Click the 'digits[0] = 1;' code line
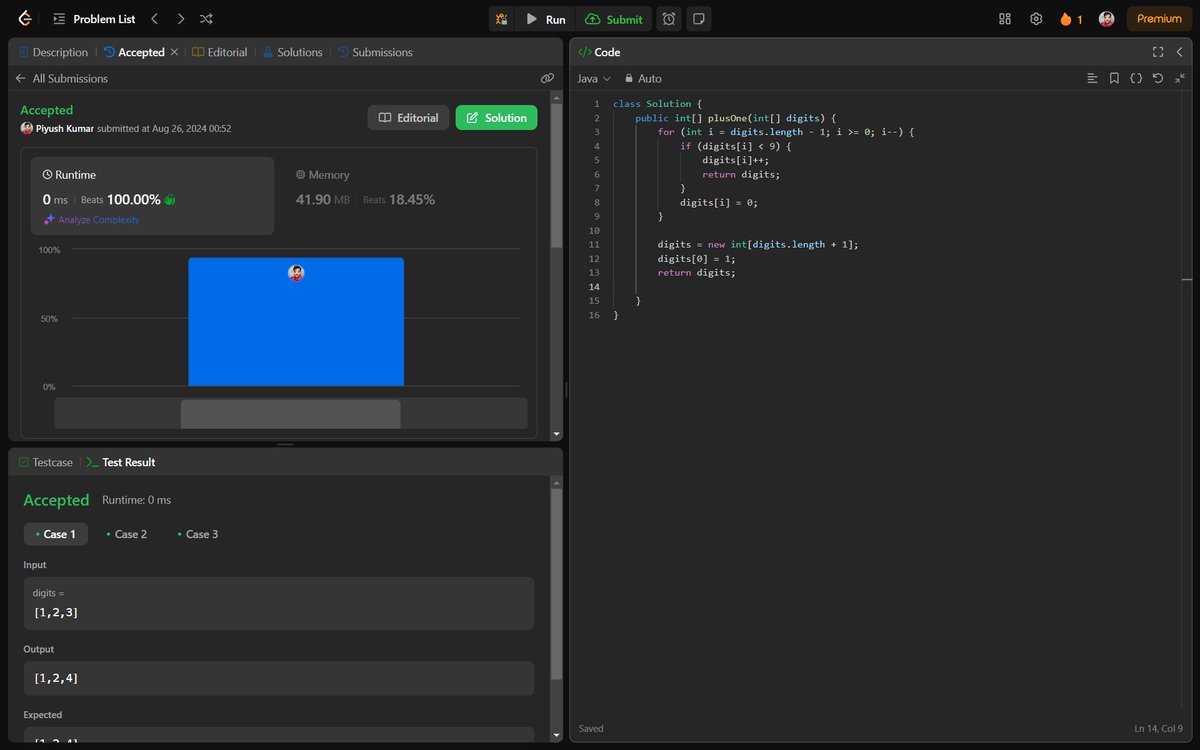This screenshot has width=1200, height=750. [x=696, y=258]
